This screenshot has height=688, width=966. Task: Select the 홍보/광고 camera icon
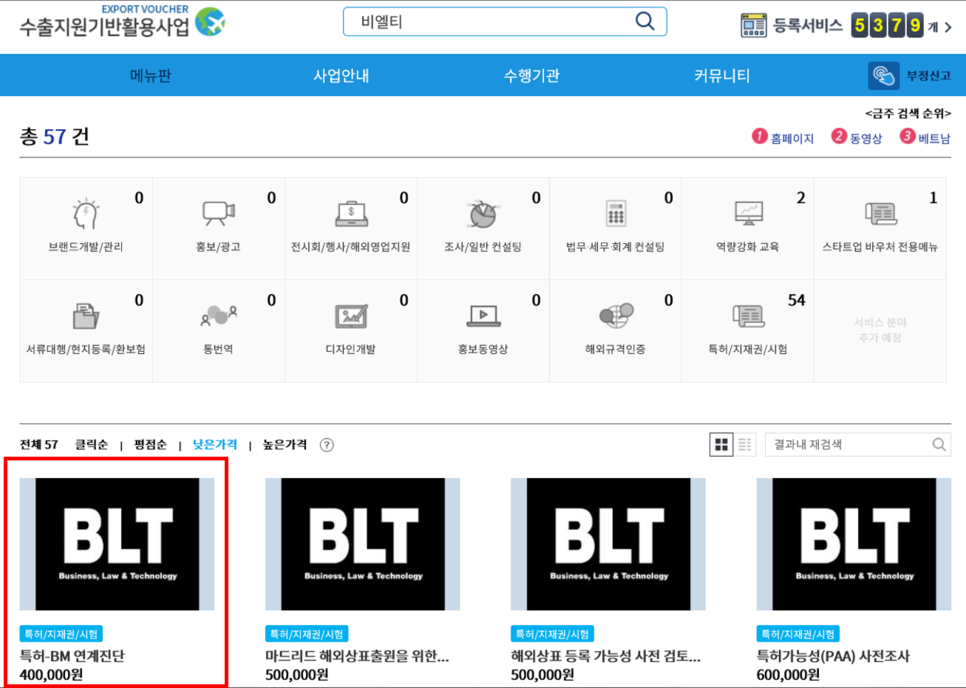[218, 214]
